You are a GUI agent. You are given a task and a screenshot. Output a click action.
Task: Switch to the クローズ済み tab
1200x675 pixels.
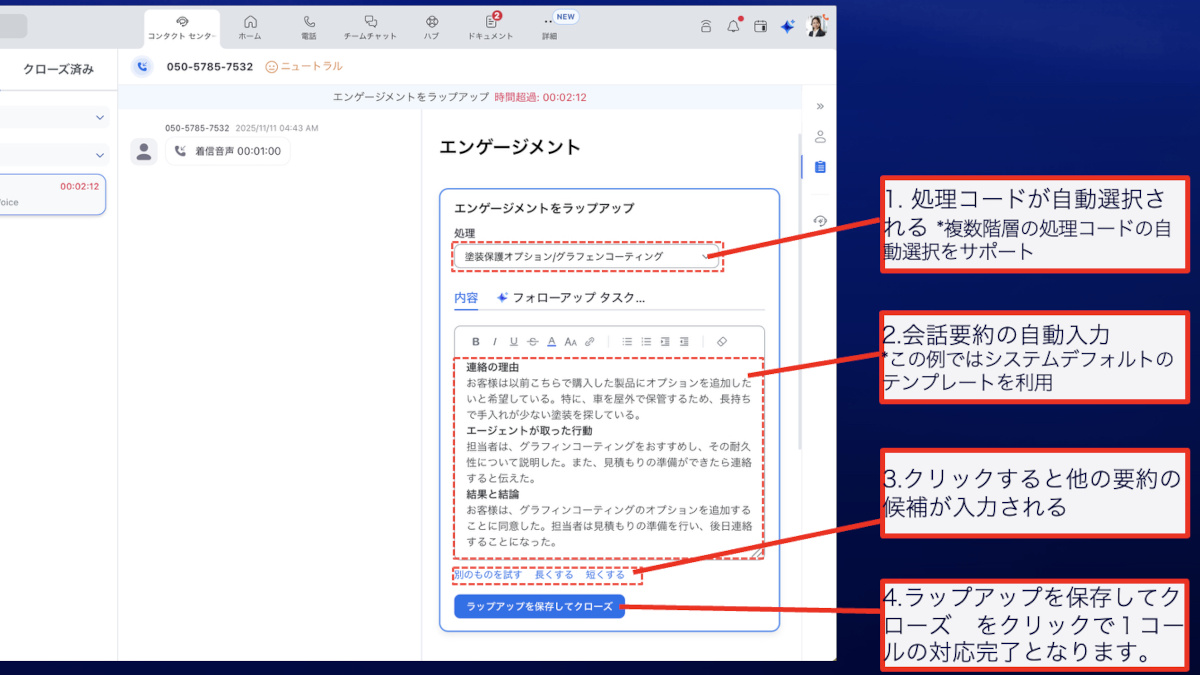[x=58, y=69]
